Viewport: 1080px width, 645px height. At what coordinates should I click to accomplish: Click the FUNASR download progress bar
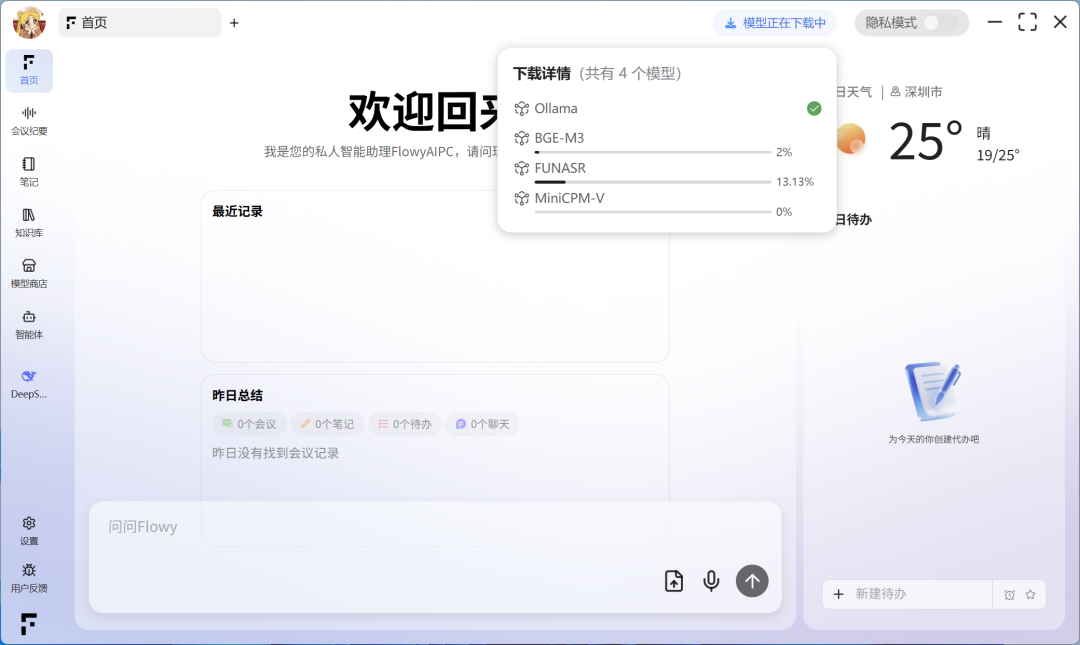652,182
